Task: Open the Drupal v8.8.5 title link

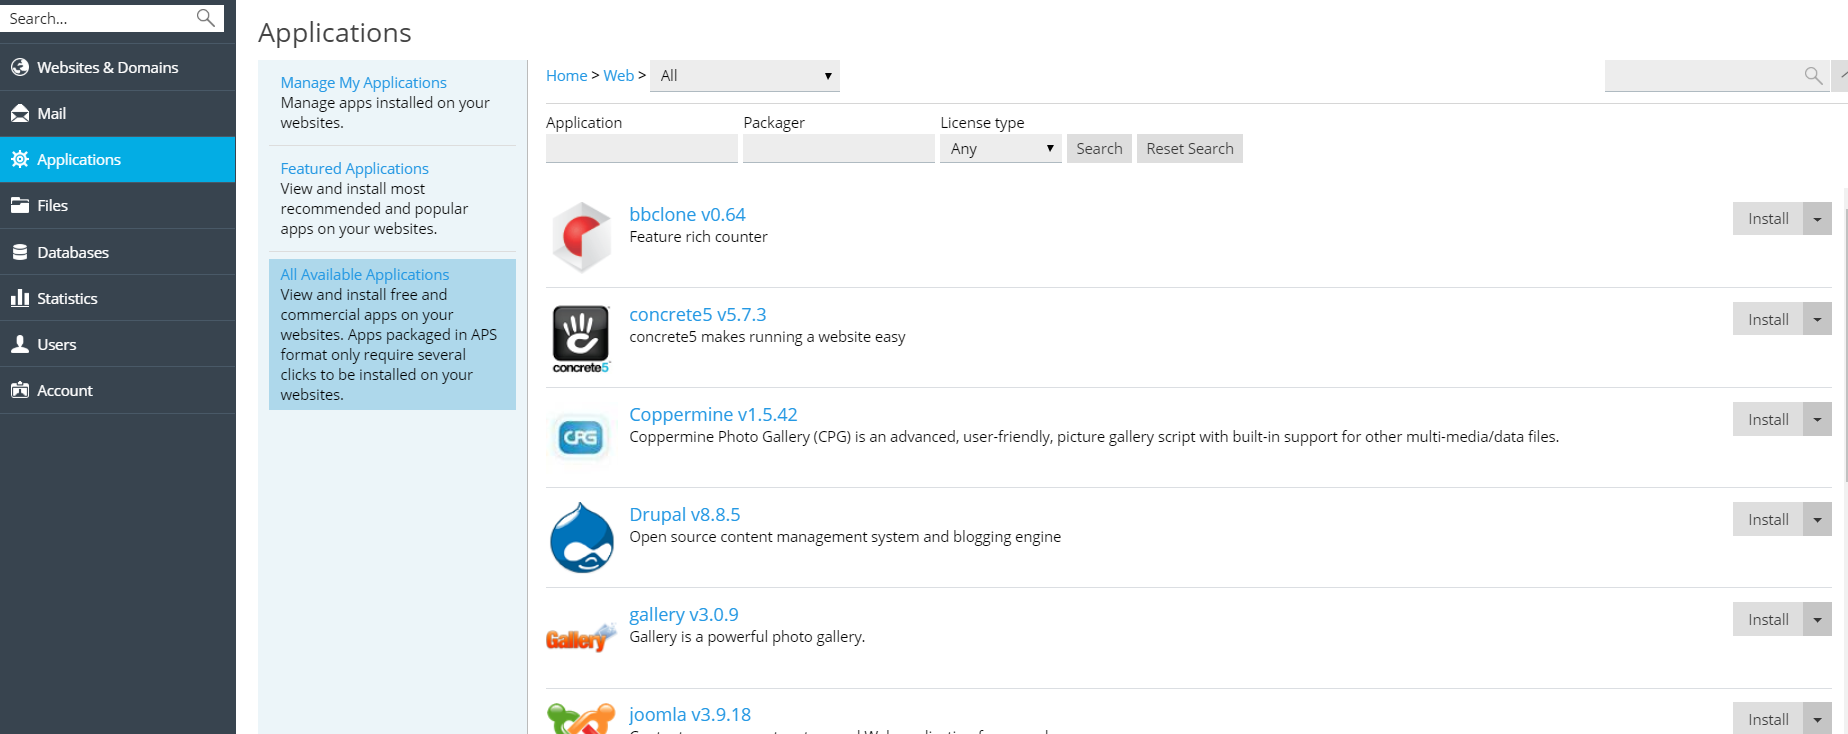Action: coord(684,514)
